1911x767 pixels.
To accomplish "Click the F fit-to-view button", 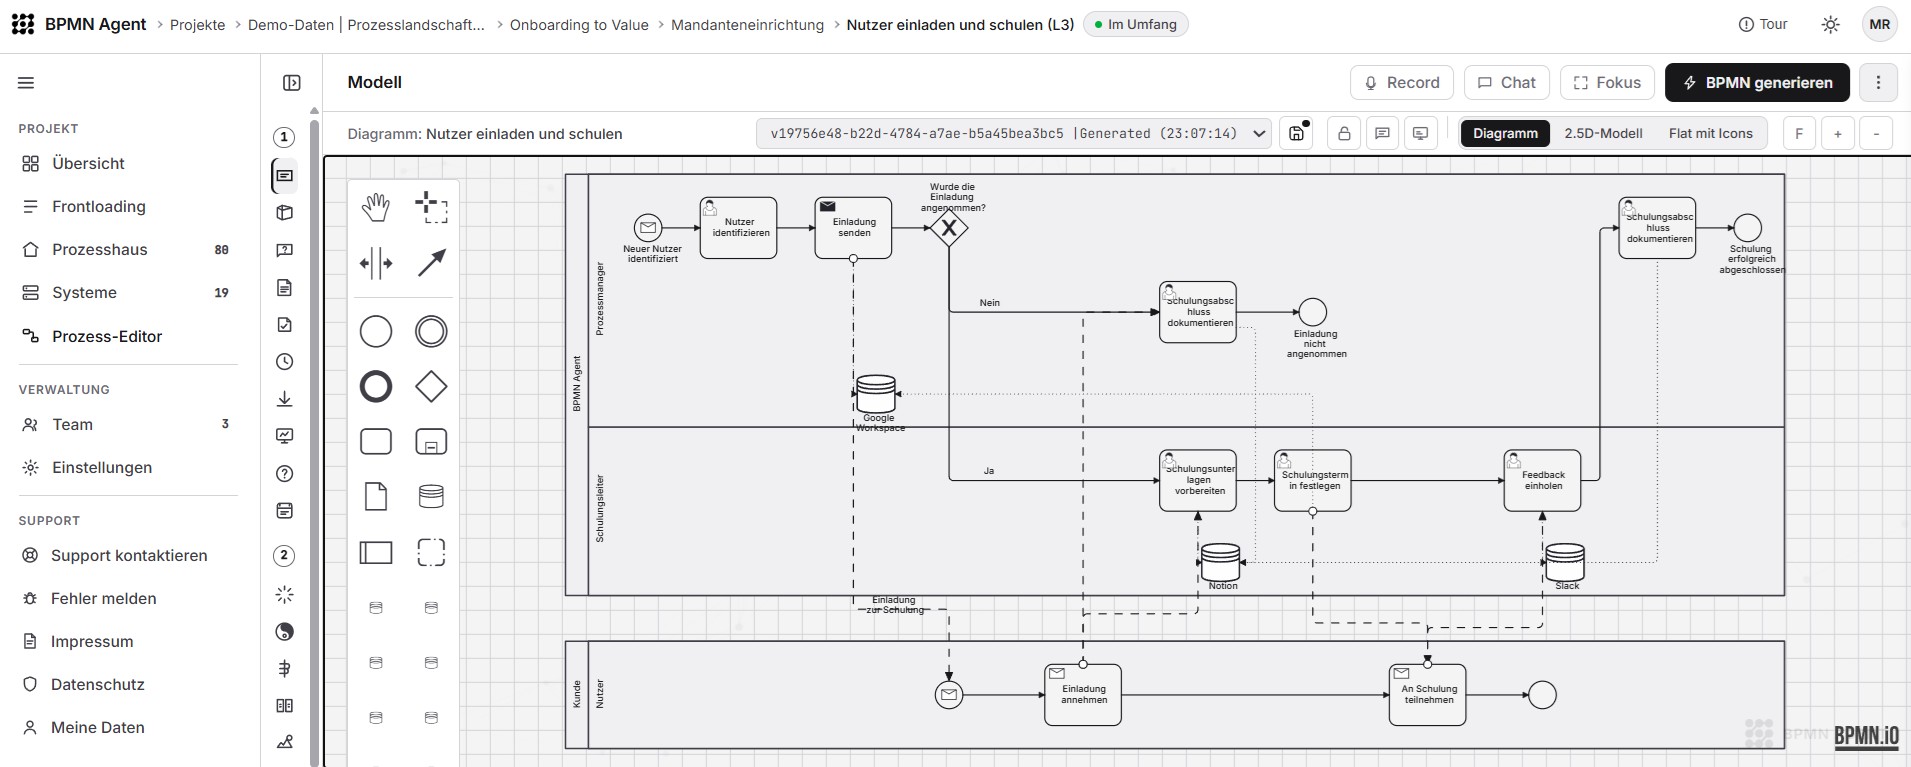I will pyautogui.click(x=1799, y=134).
